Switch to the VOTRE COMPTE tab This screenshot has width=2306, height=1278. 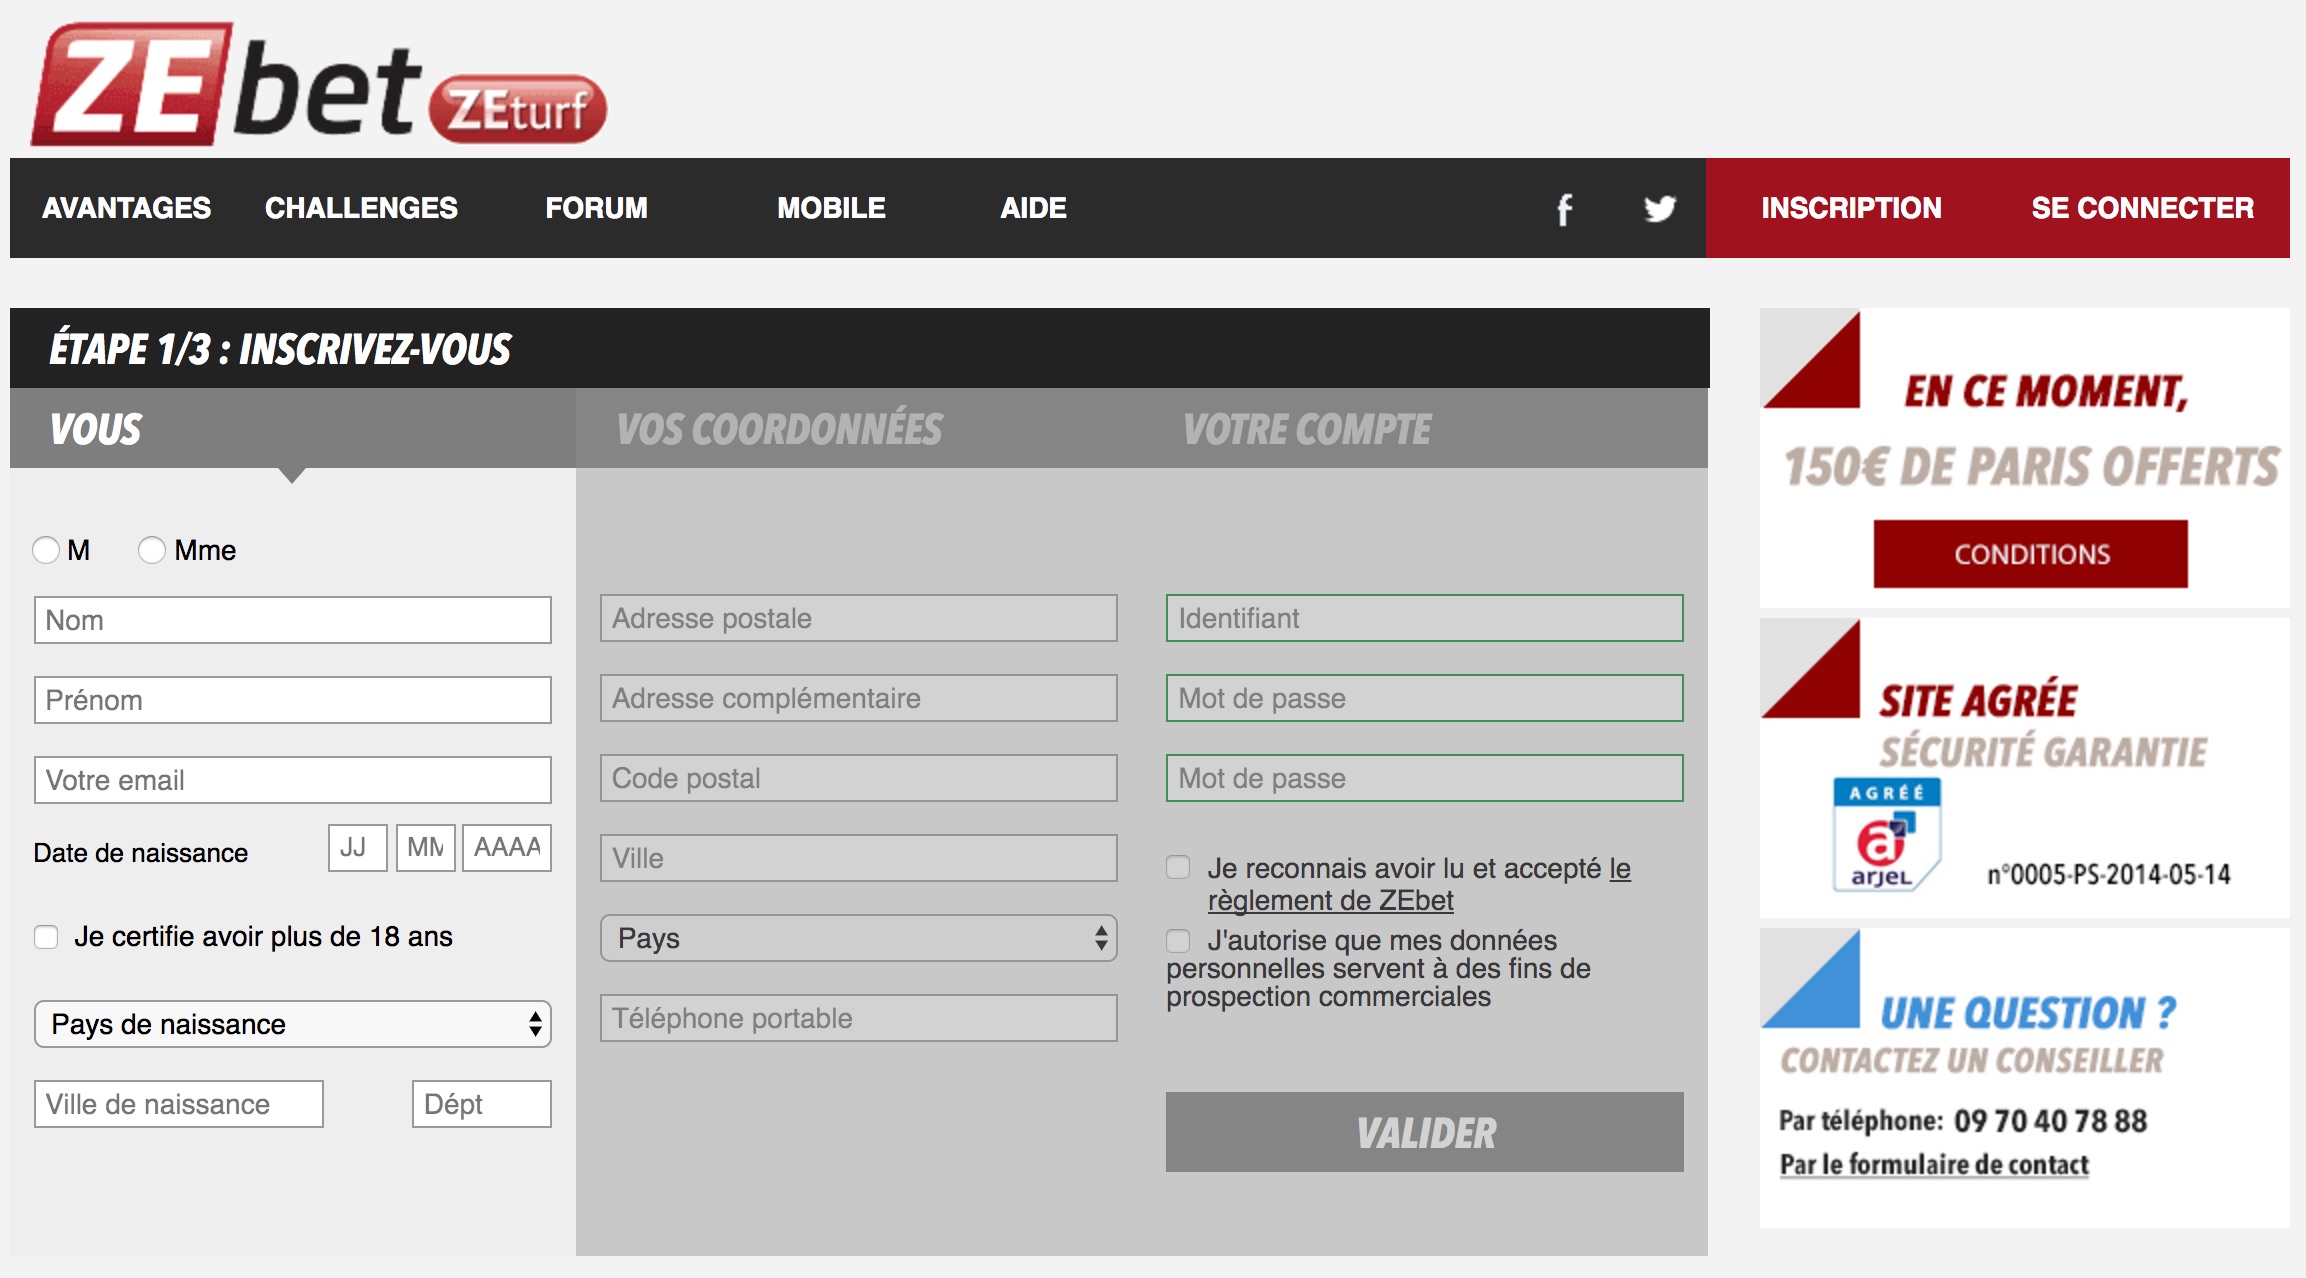(1425, 429)
